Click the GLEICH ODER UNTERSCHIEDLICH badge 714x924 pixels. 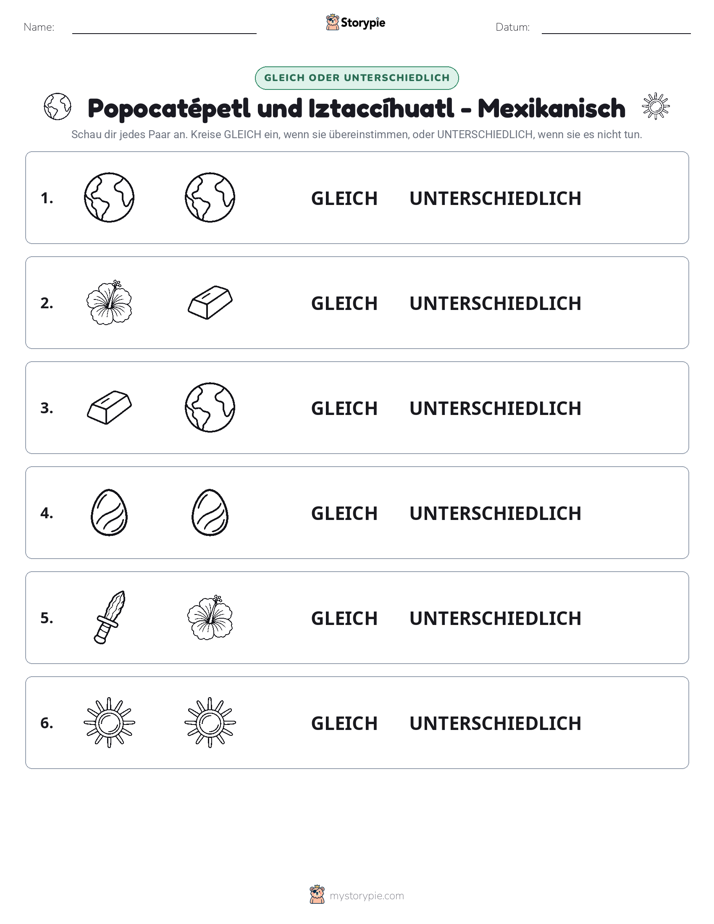tap(357, 78)
